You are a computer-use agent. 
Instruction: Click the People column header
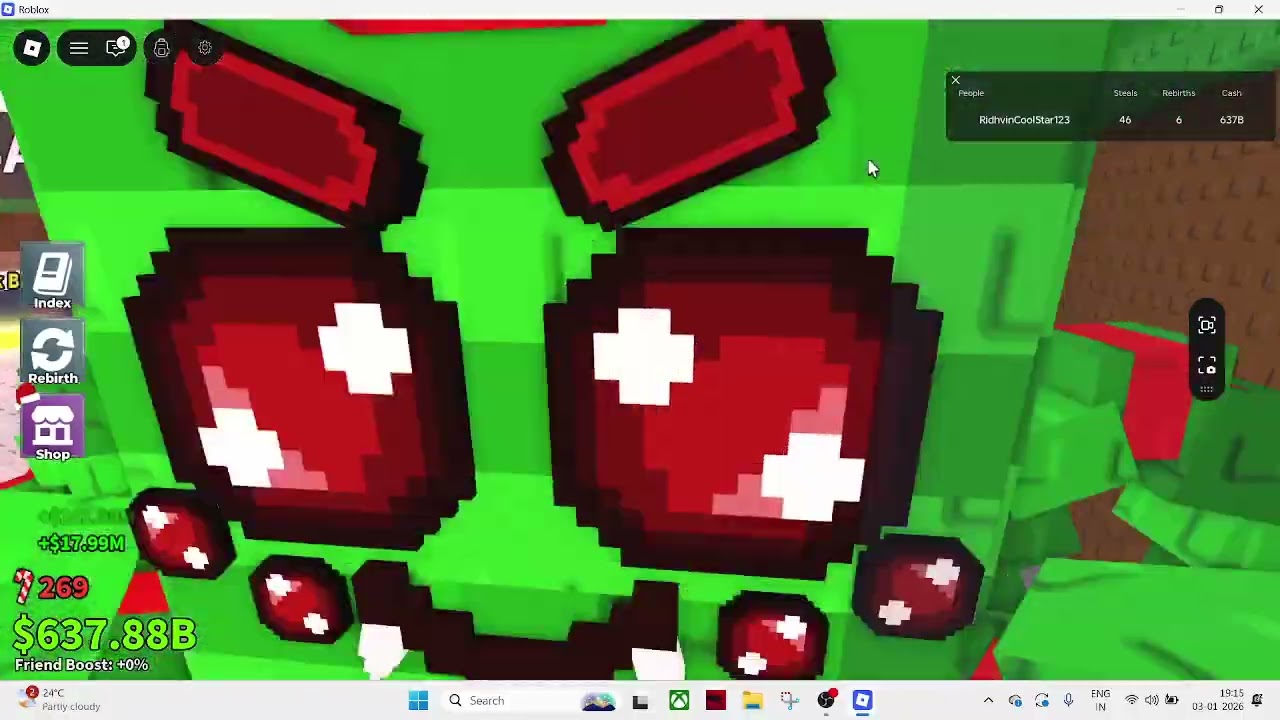971,93
